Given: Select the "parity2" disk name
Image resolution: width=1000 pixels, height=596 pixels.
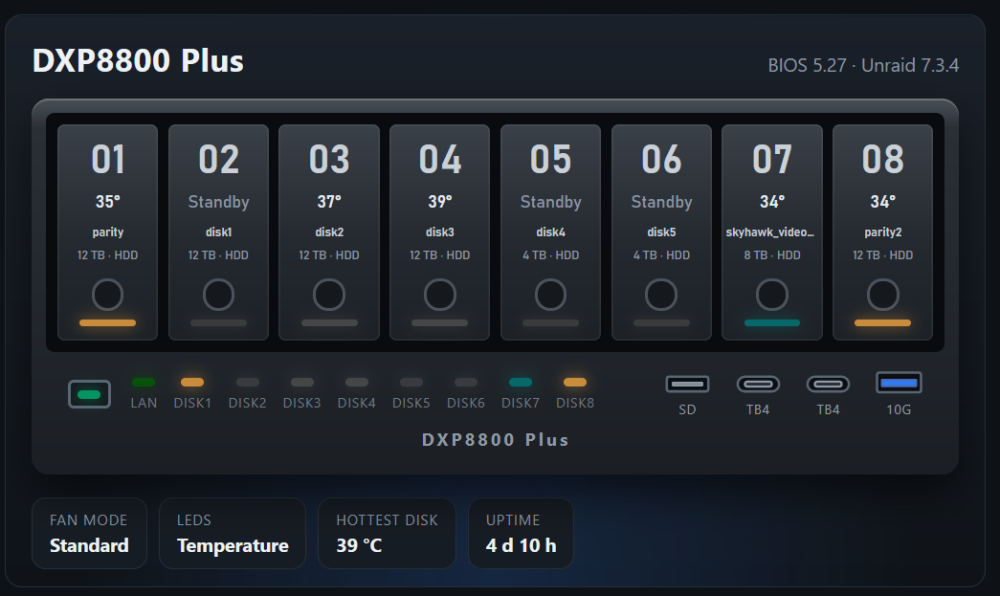Looking at the screenshot, I should click(883, 233).
